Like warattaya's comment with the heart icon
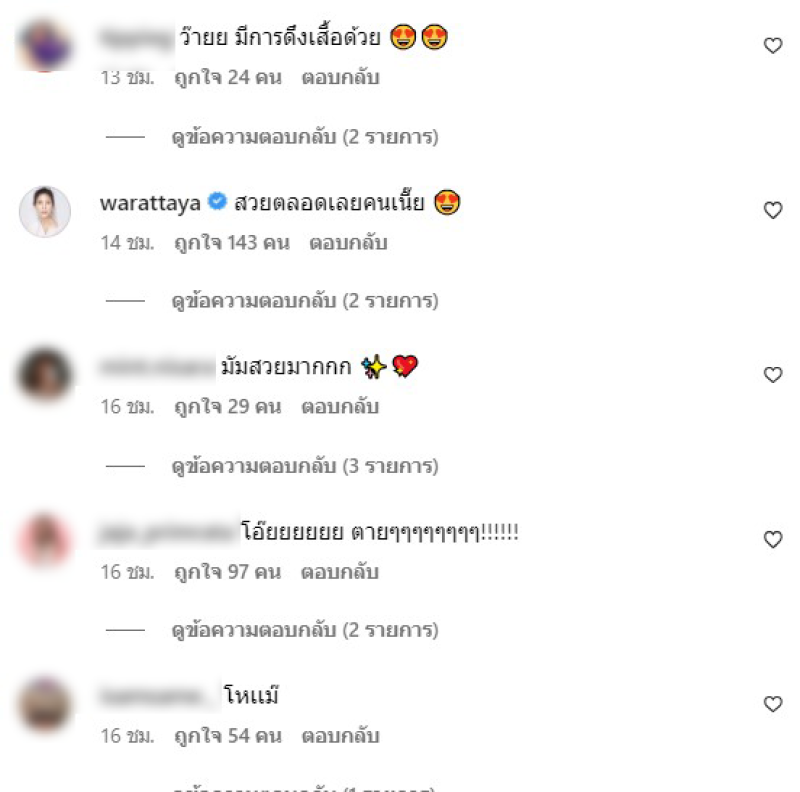 click(772, 210)
